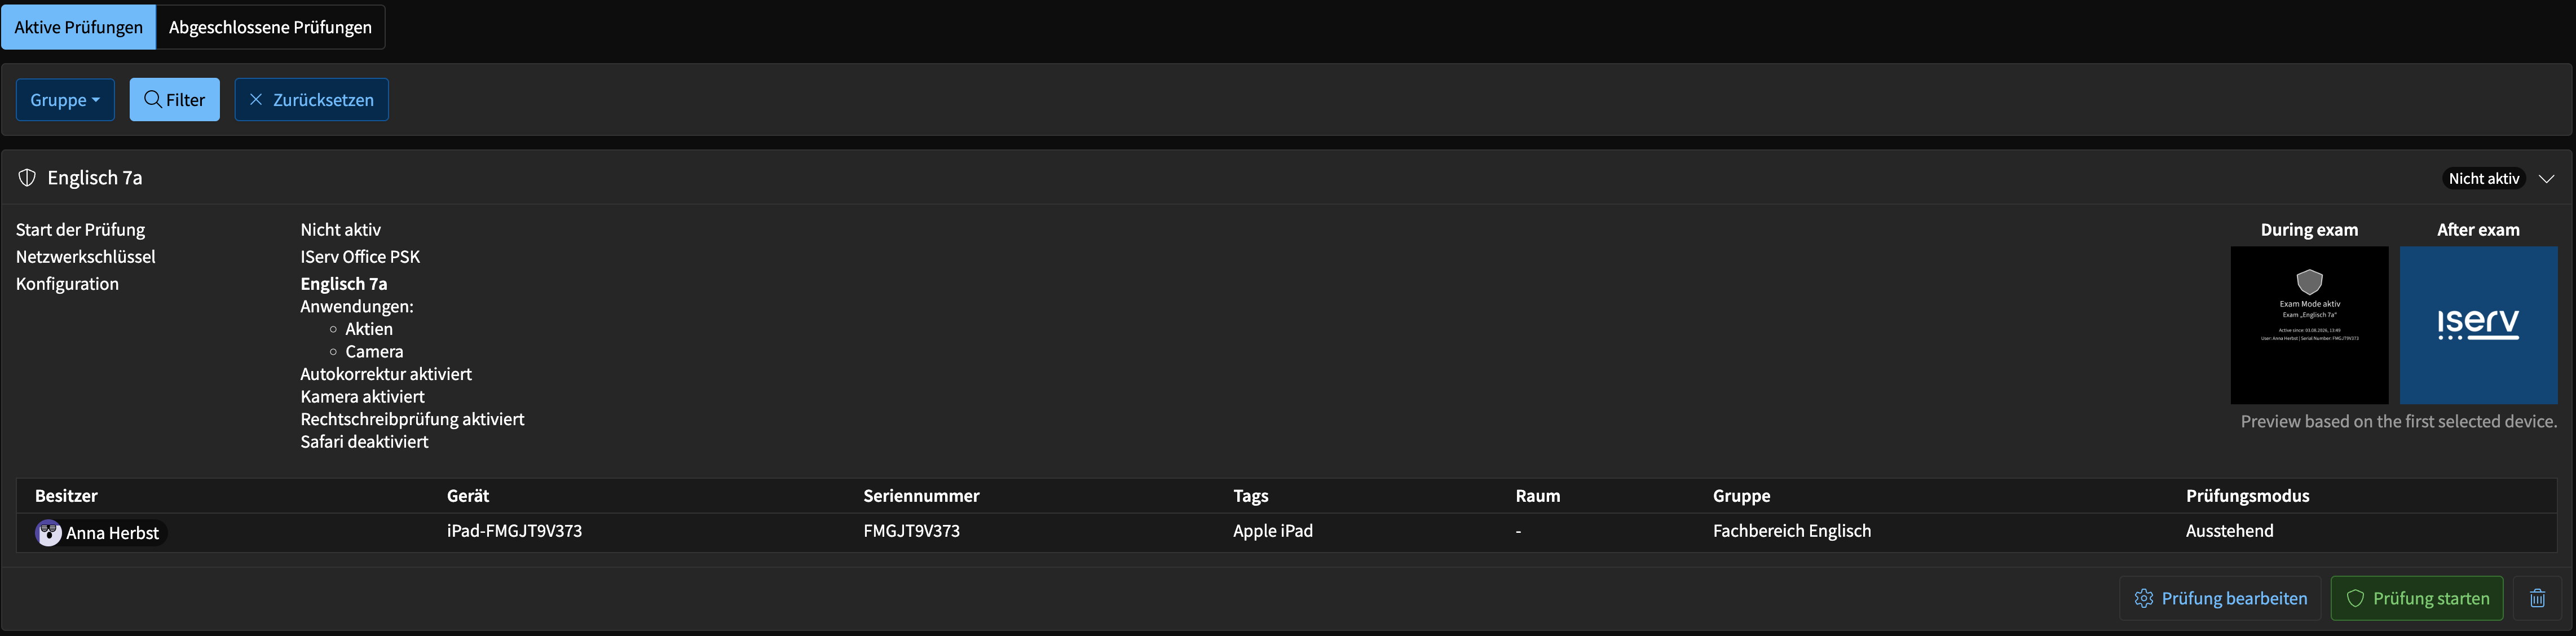Click the shield icon in Prüfung starten
This screenshot has width=2576, height=636.
click(x=2355, y=598)
